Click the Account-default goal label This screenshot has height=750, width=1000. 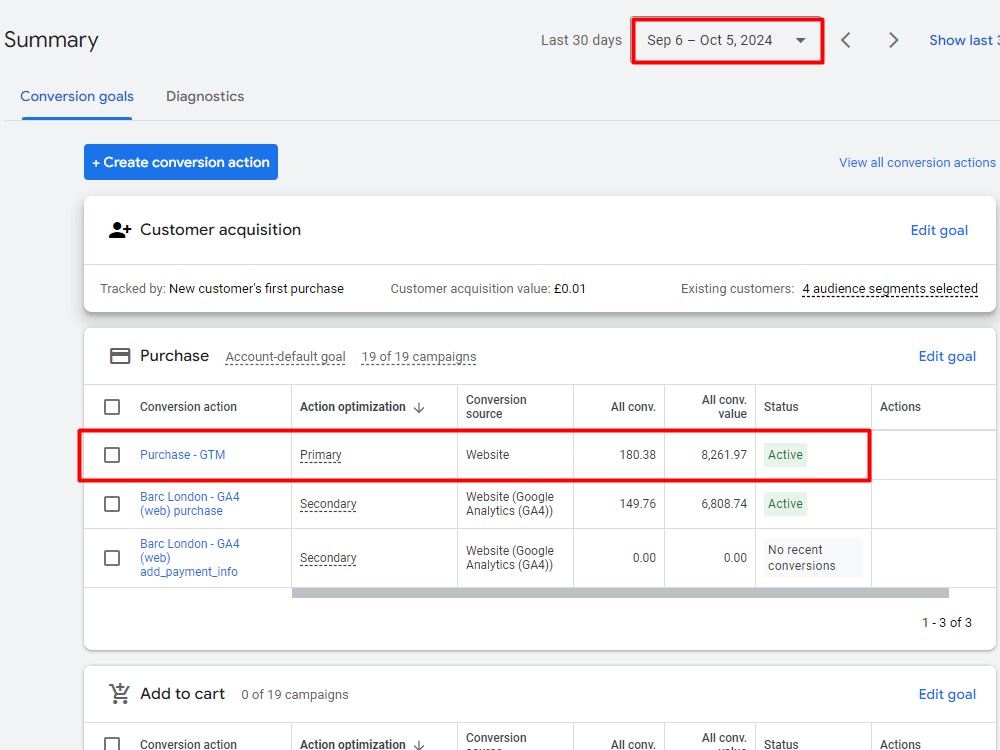pyautogui.click(x=286, y=357)
